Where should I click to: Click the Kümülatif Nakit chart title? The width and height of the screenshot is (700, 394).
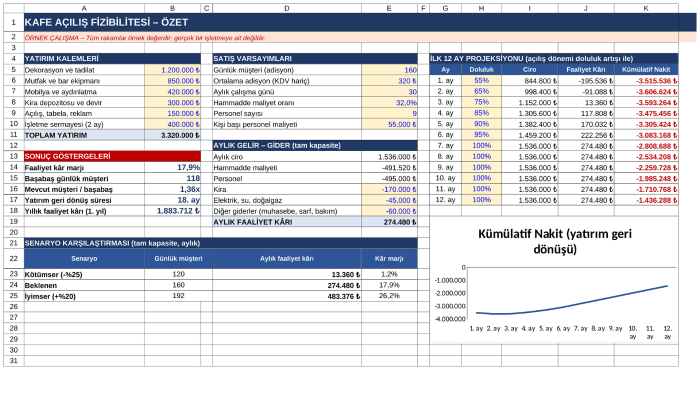tap(554, 241)
